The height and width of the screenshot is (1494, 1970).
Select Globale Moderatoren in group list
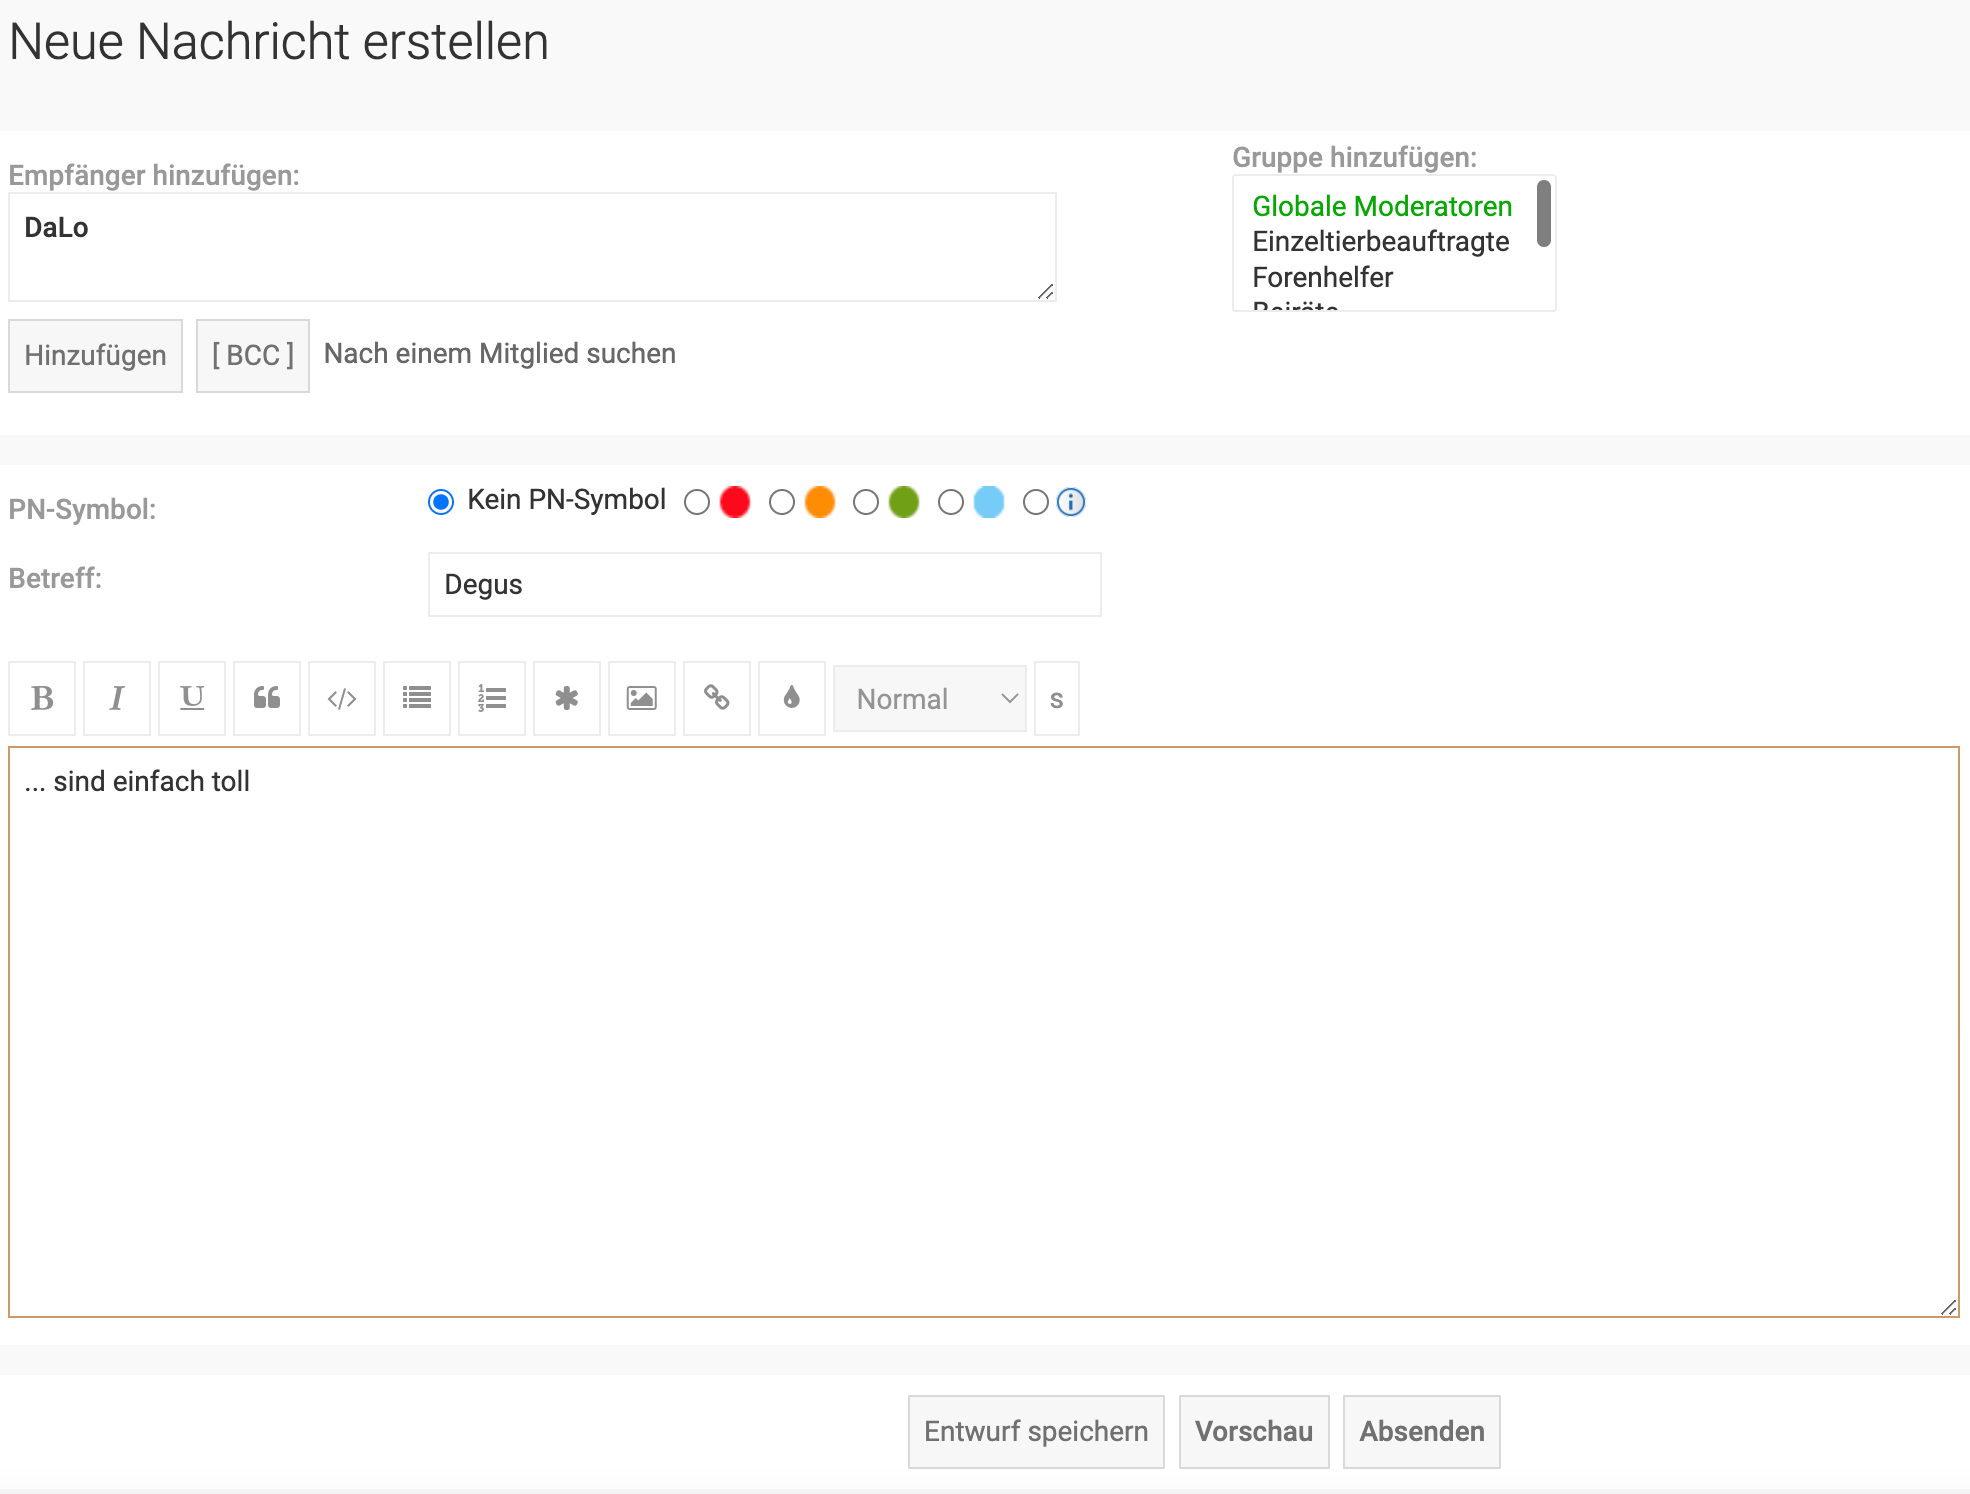click(1381, 206)
